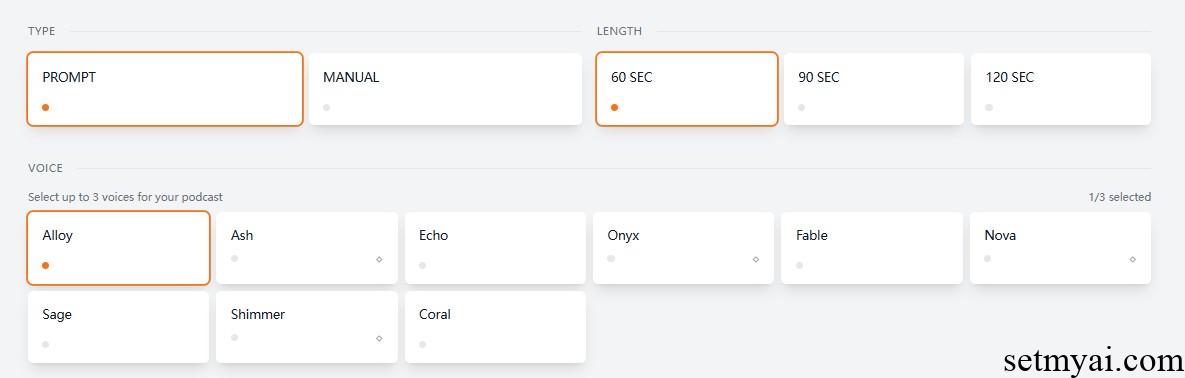Screen dimensions: 1185x378
Task: Select the PROMPT type card
Action: 165,88
